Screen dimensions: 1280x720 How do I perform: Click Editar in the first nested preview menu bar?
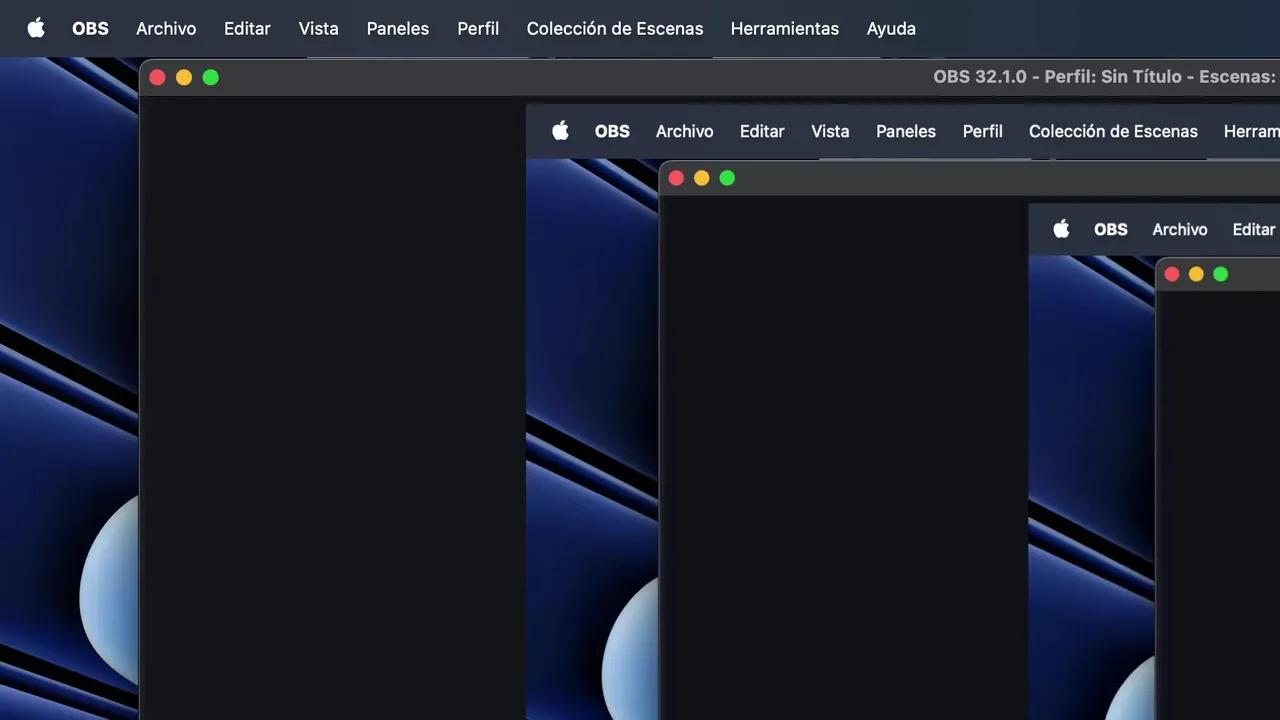click(x=762, y=131)
